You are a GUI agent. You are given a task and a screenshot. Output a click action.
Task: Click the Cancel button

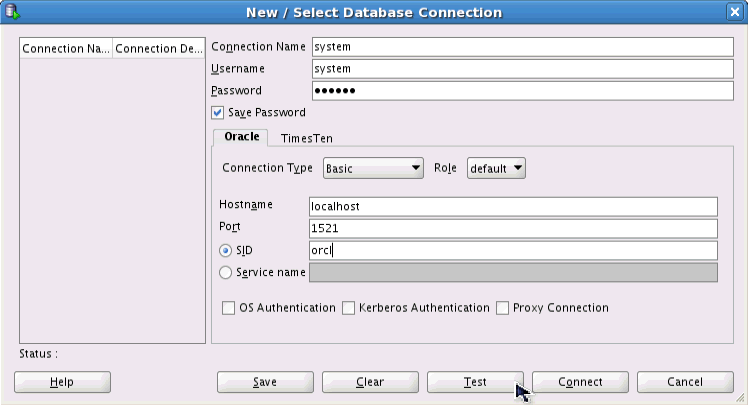point(685,382)
